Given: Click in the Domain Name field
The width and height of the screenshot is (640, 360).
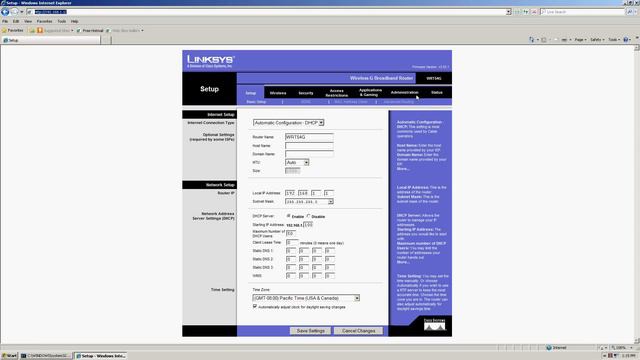Looking at the screenshot, I should 309,154.
